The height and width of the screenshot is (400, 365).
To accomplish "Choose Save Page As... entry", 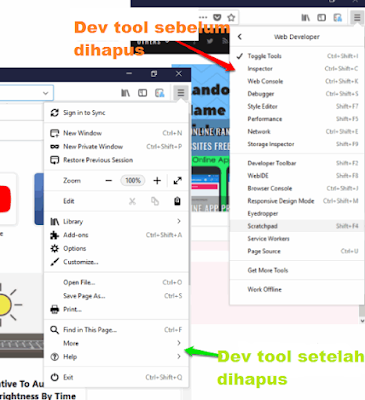I will point(116,296).
